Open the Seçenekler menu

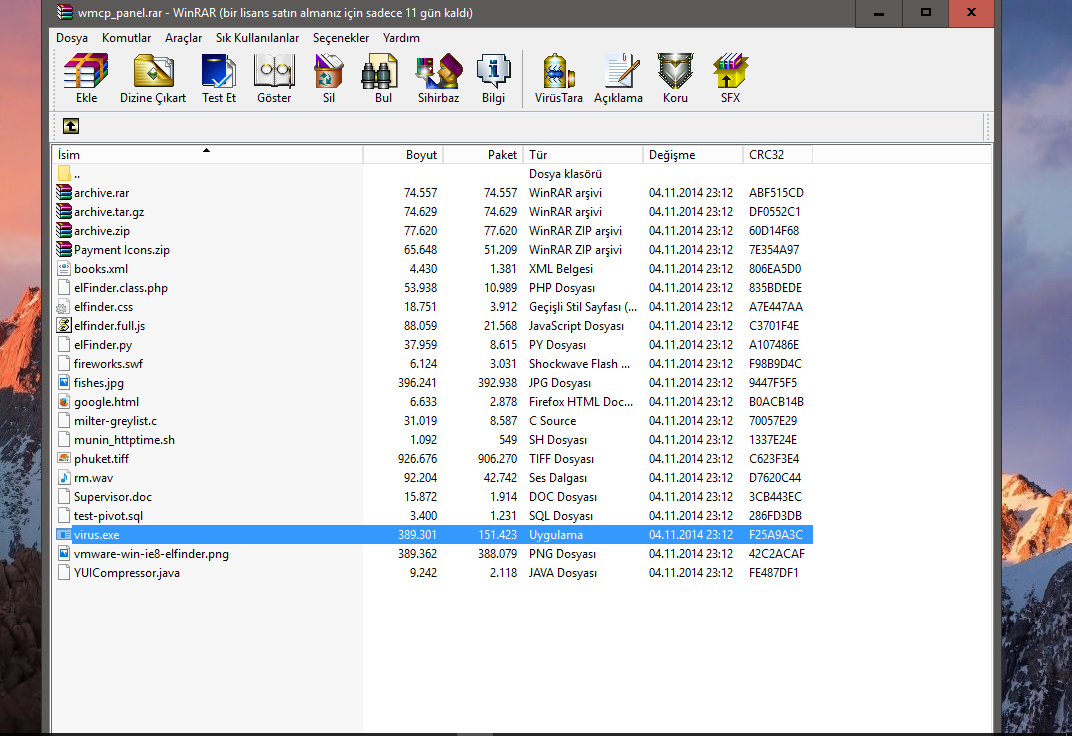point(341,38)
